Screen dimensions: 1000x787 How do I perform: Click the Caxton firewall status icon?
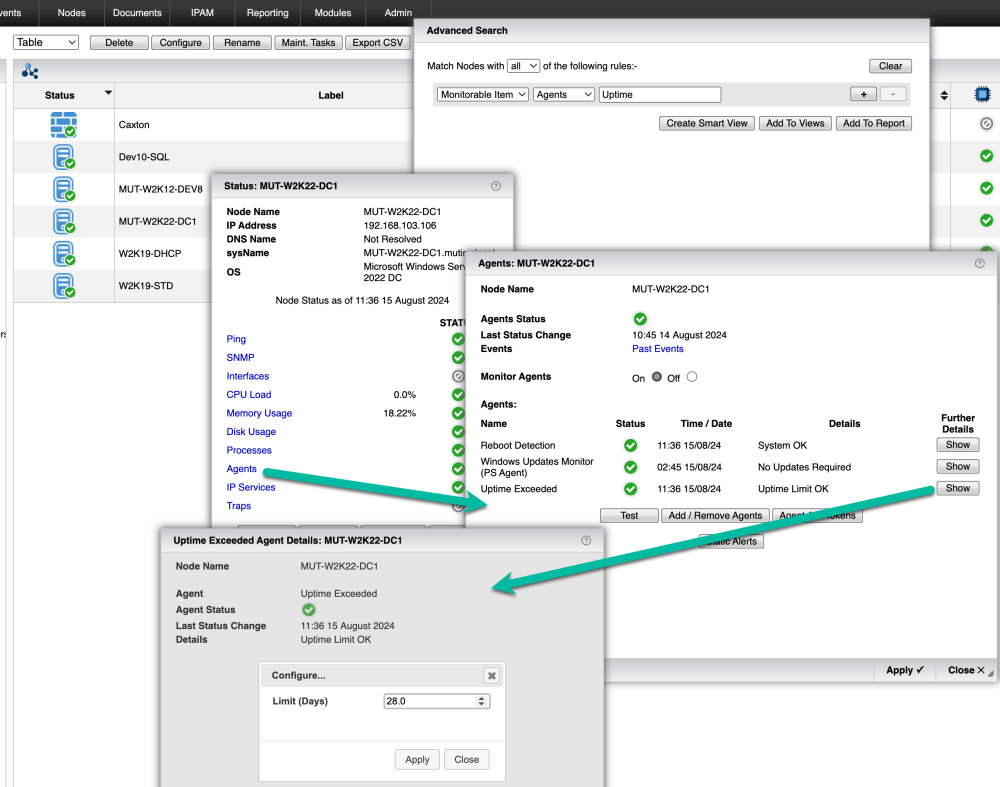(x=64, y=125)
